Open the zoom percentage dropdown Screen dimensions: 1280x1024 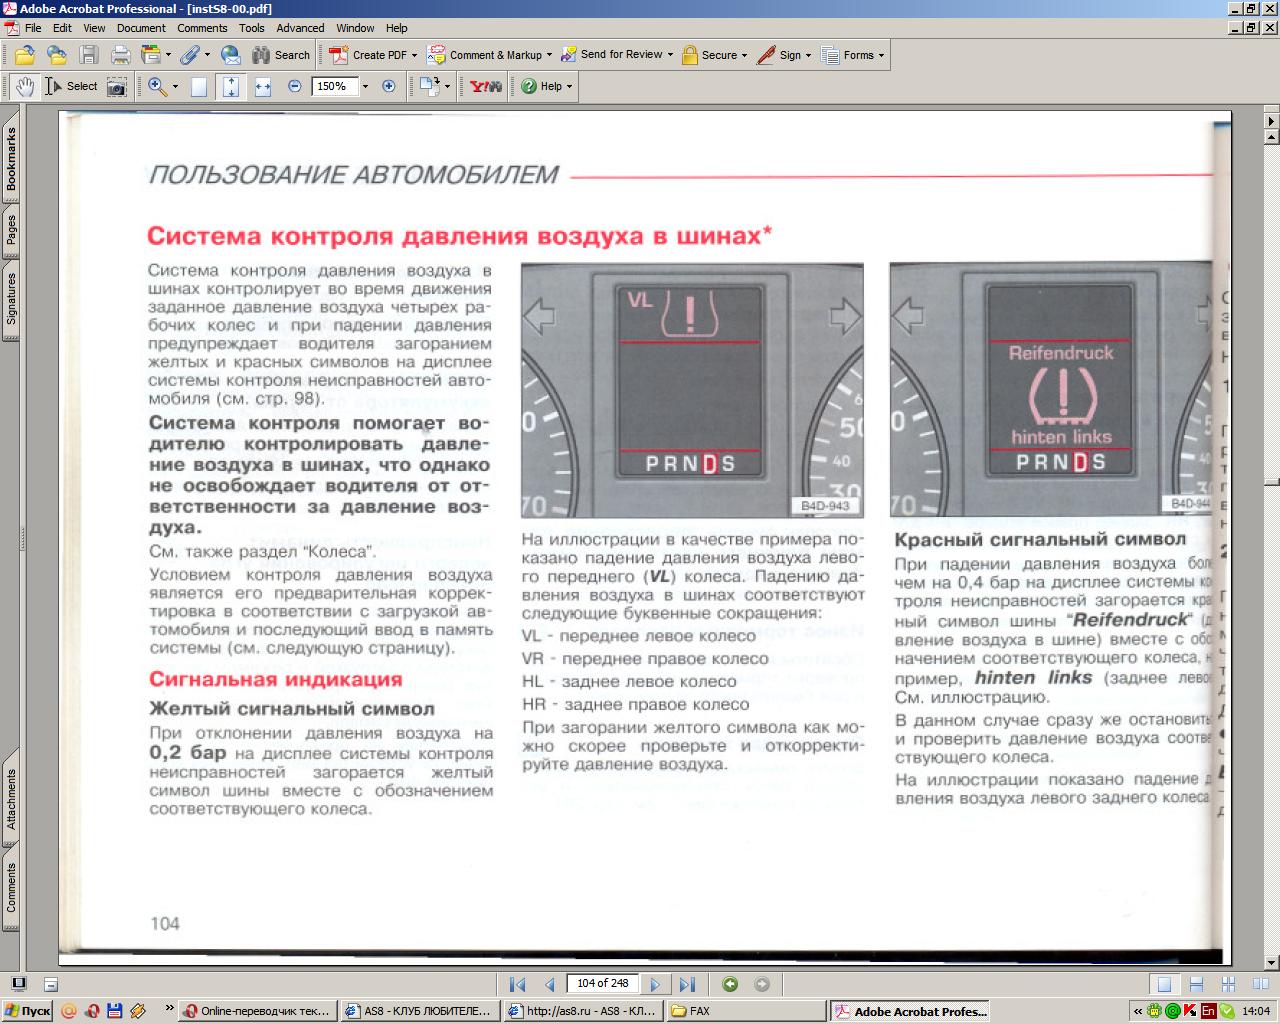[365, 87]
